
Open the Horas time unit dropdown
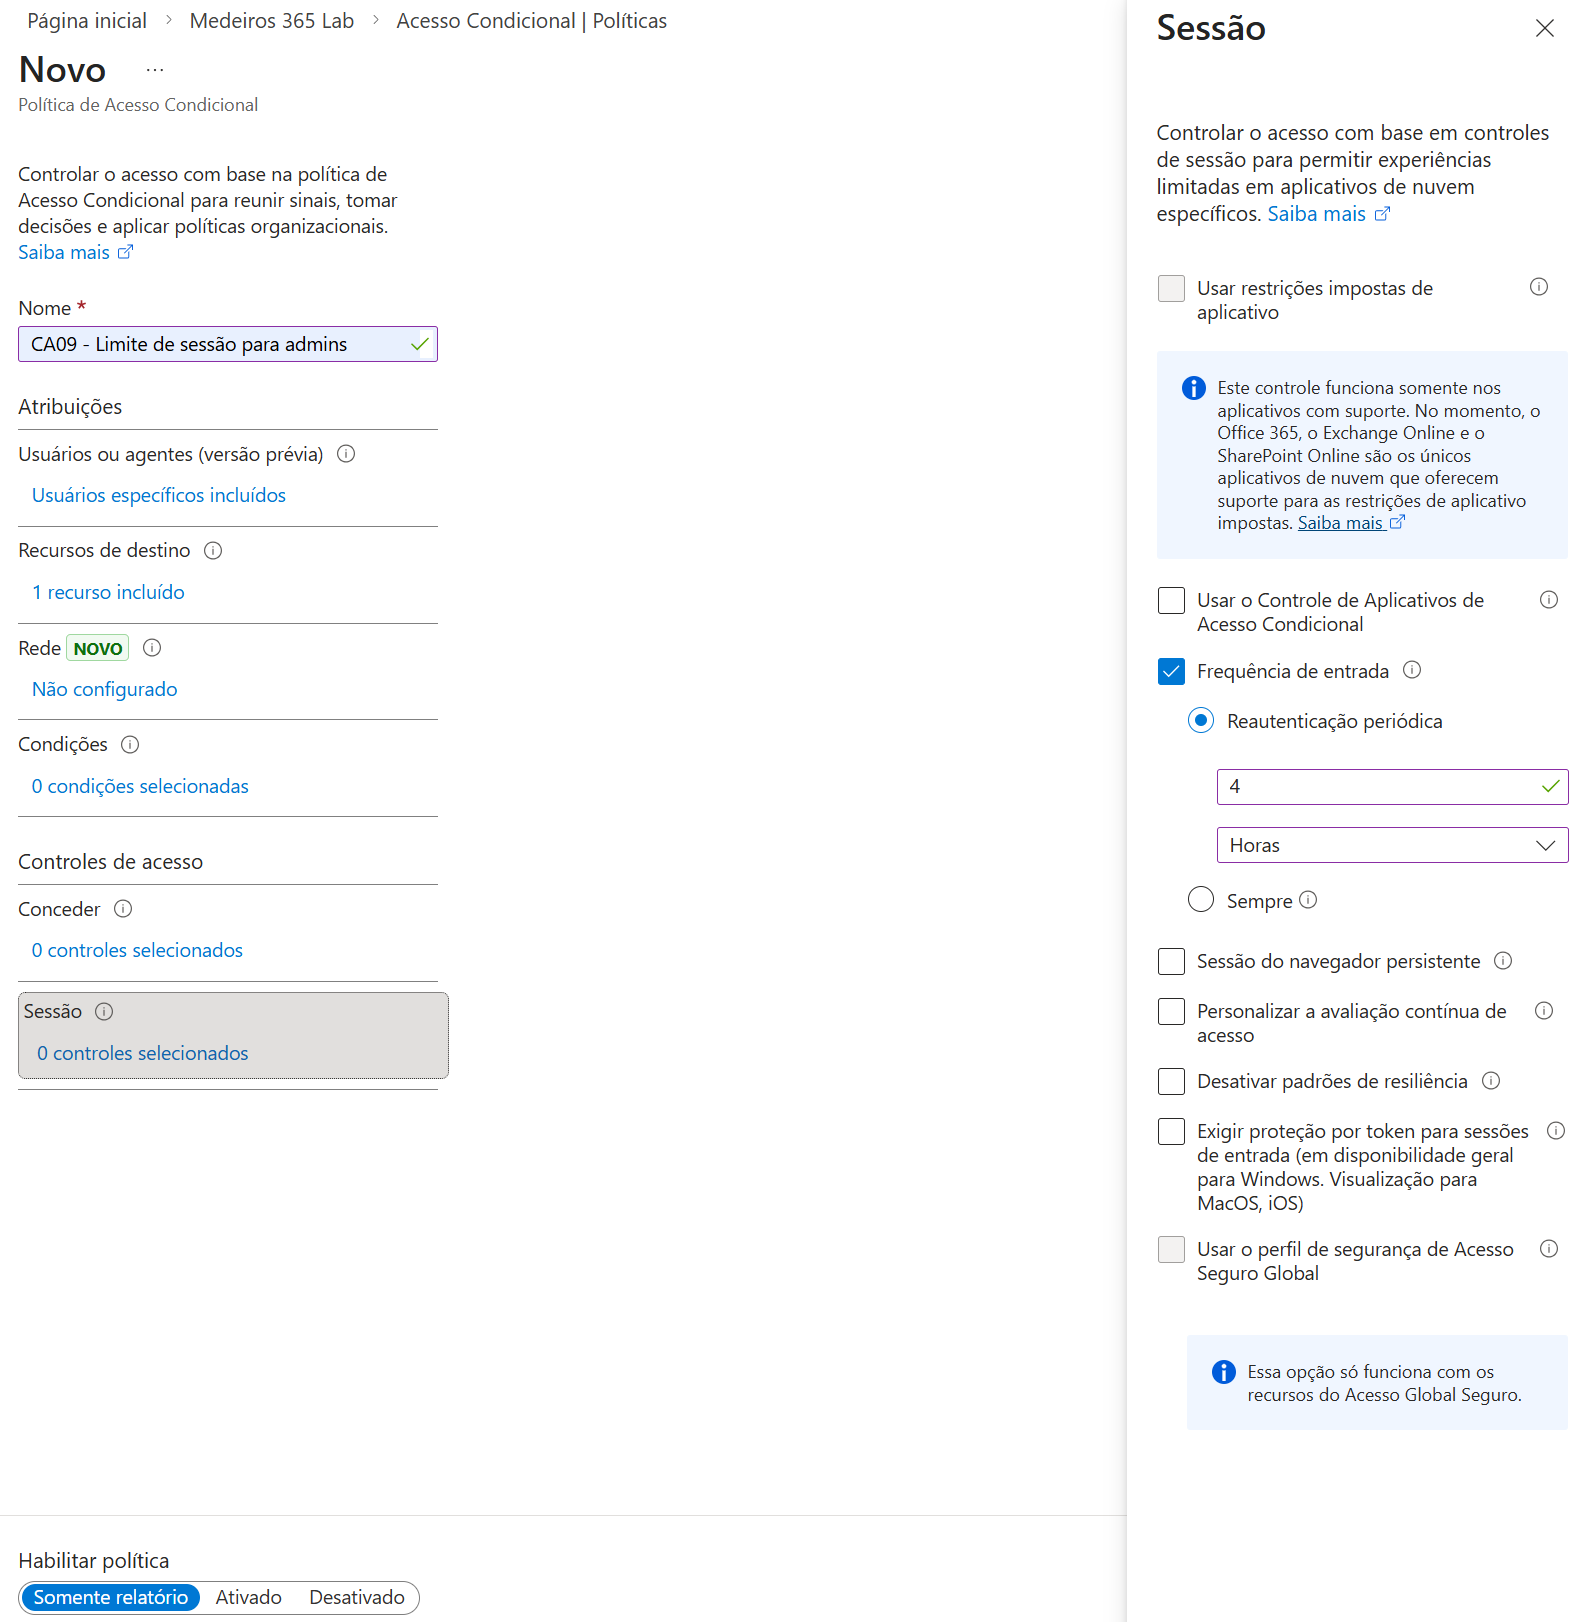(x=1392, y=845)
